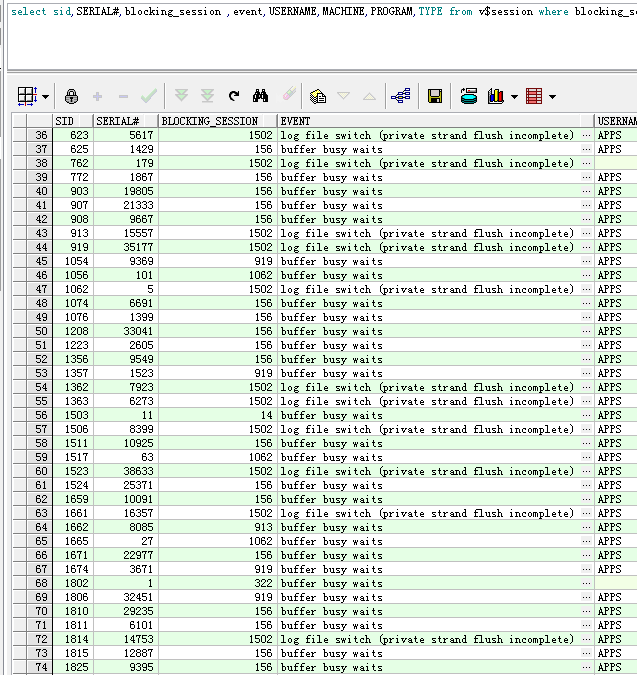Image resolution: width=637 pixels, height=675 pixels.
Task: Click the refresh query icon
Action: coord(234,97)
